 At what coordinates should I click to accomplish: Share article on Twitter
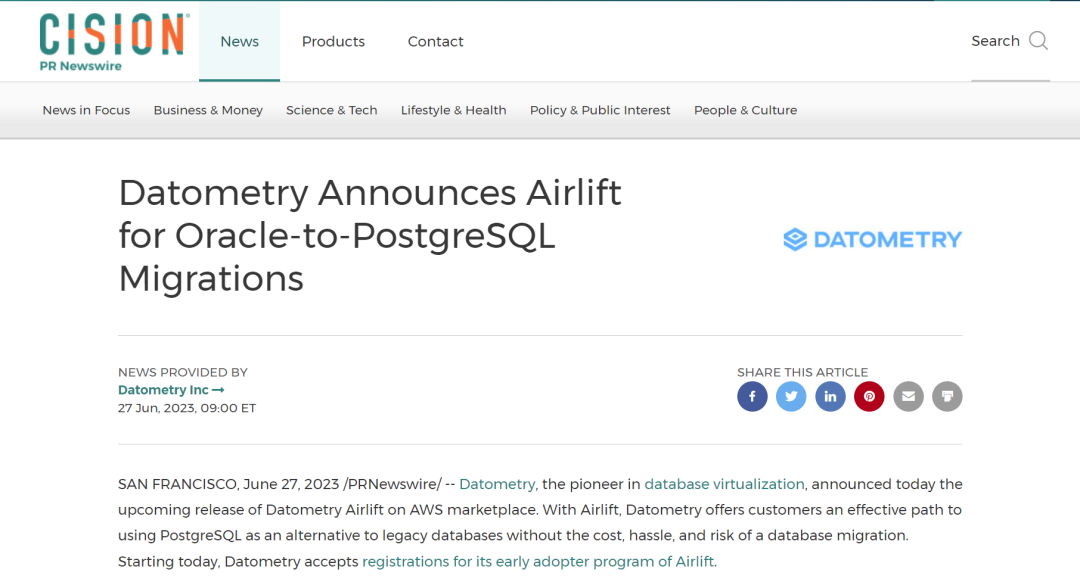tap(791, 396)
